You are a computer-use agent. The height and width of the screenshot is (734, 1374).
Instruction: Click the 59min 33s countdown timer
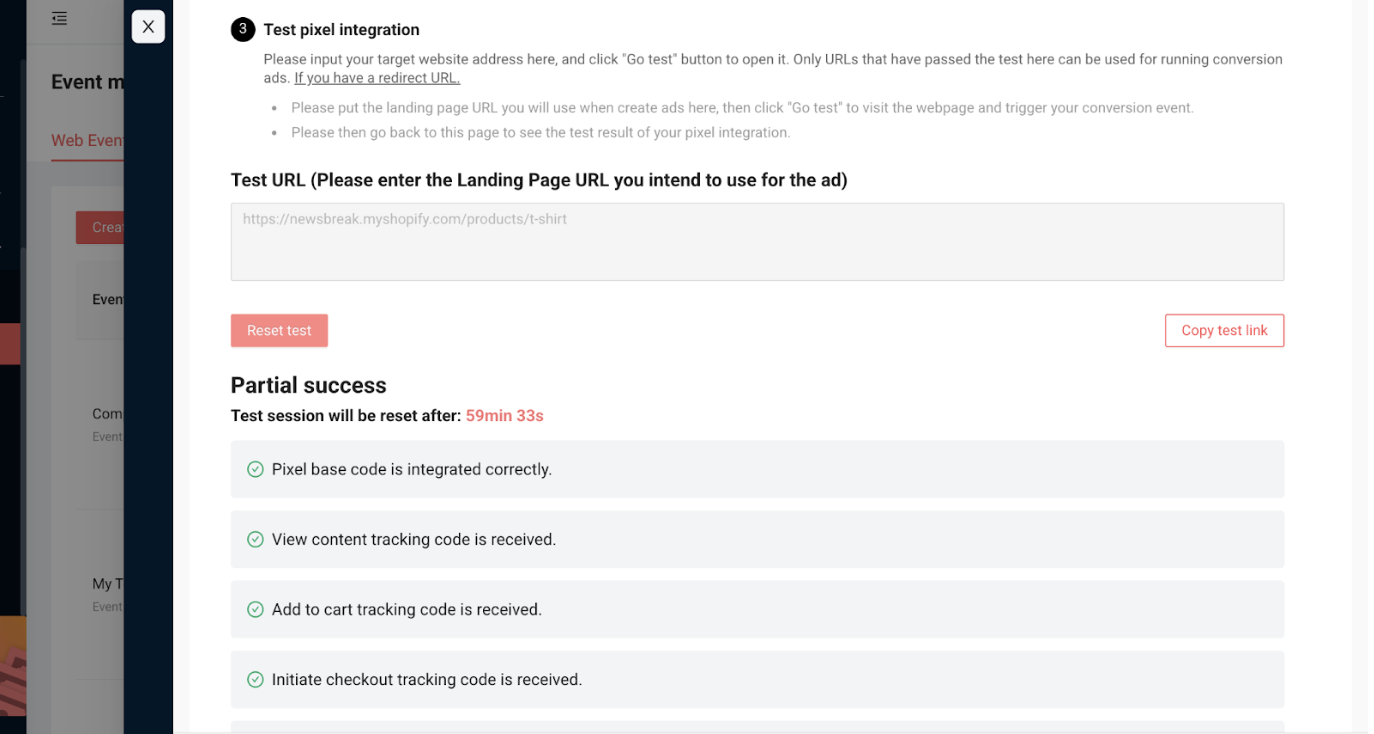[504, 415]
